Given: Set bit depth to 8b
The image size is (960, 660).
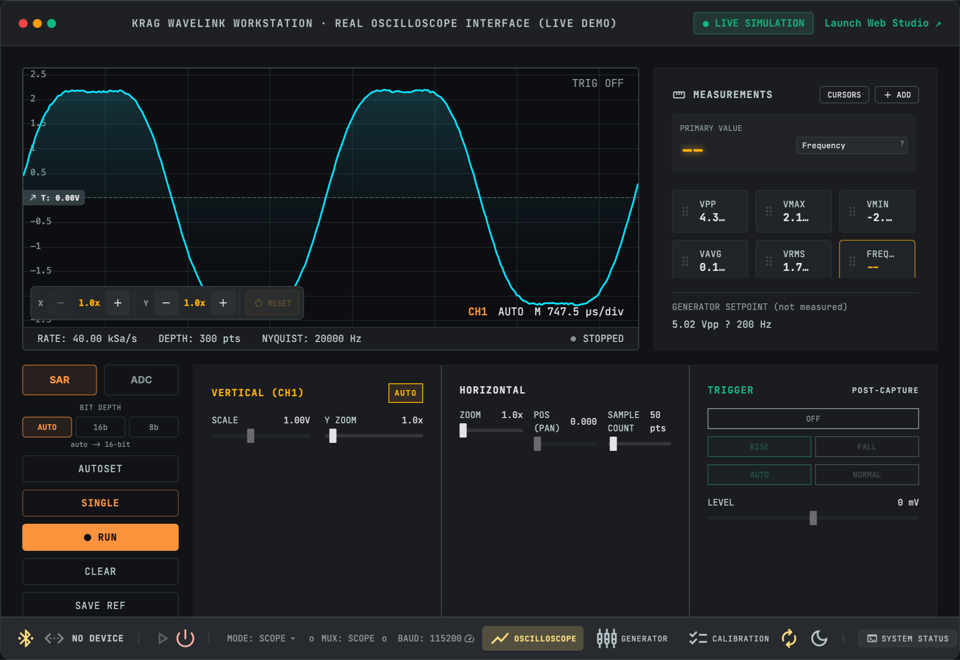Looking at the screenshot, I should (x=154, y=427).
